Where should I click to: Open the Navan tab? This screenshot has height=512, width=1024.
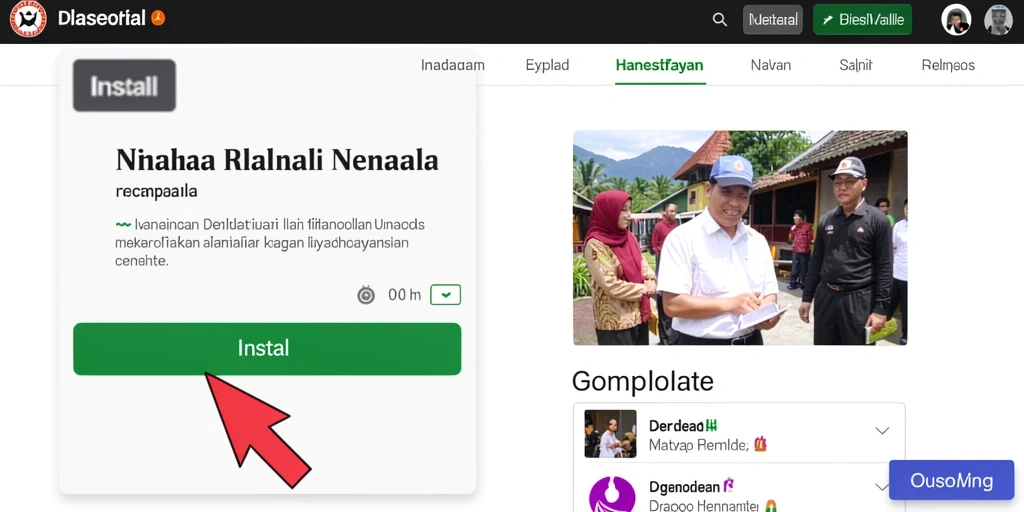[771, 65]
